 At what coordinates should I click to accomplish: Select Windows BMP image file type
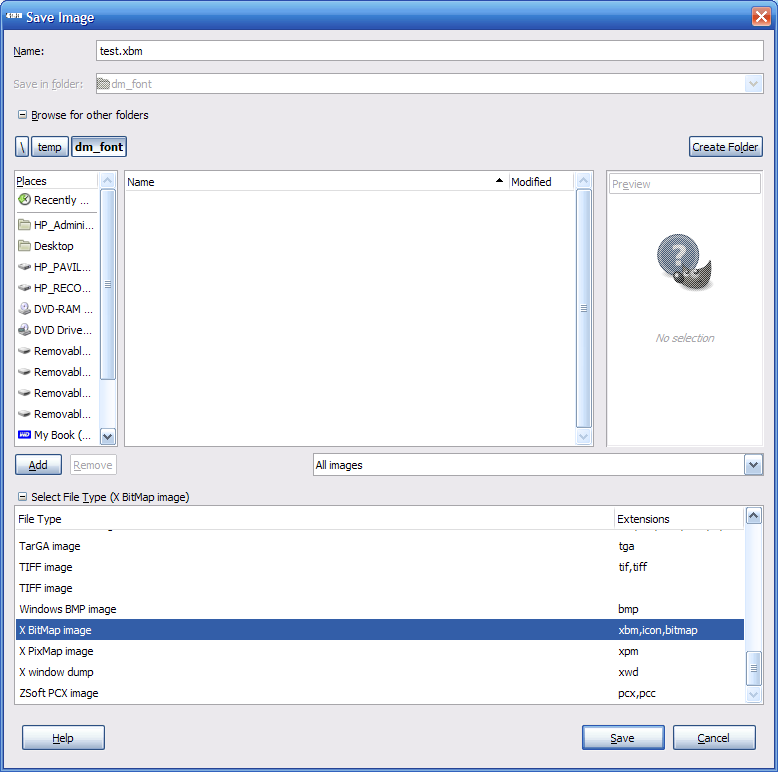[x=380, y=609]
